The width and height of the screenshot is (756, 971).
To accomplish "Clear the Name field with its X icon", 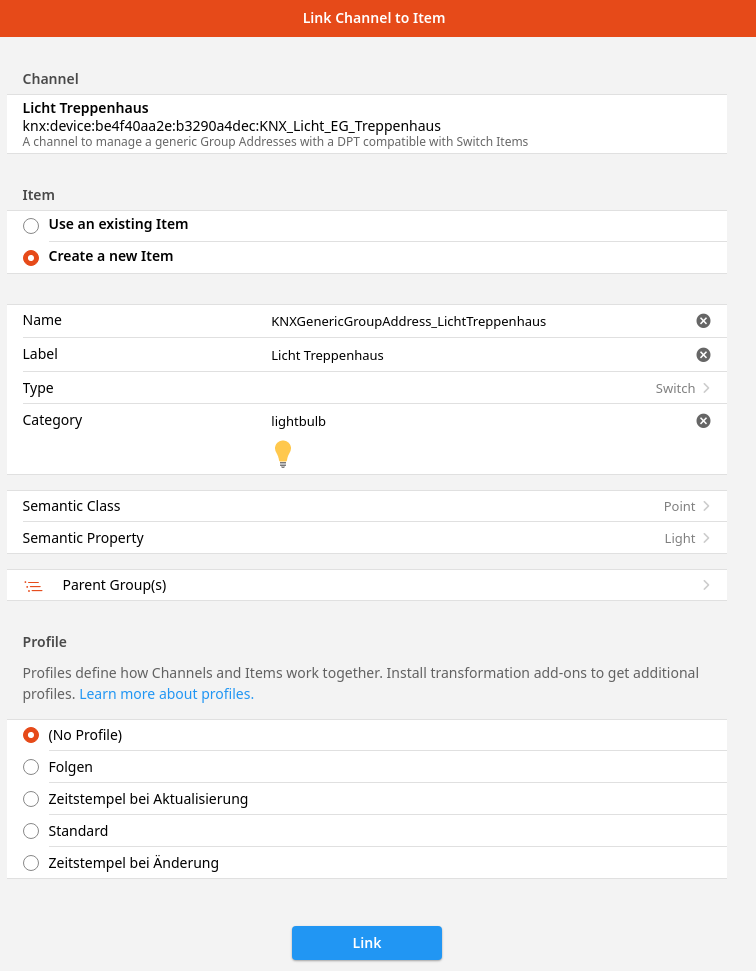I will pyautogui.click(x=703, y=321).
